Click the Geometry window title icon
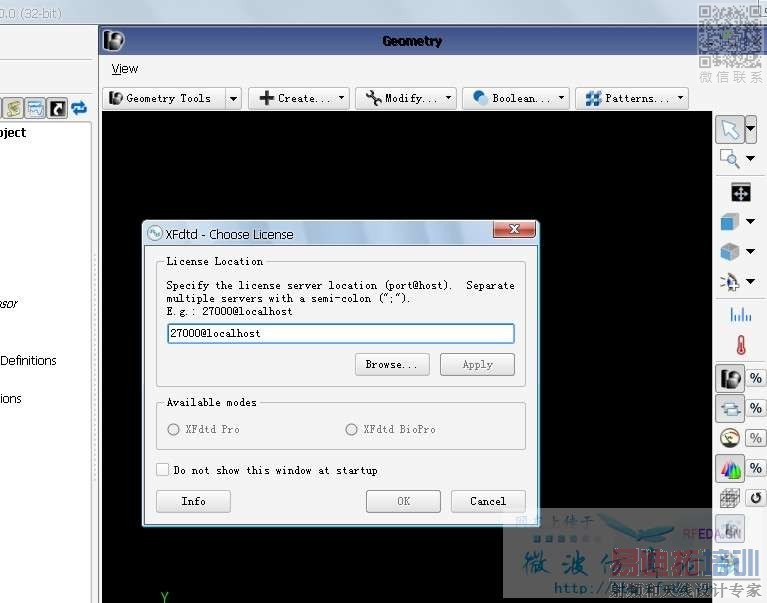The width and height of the screenshot is (767, 603). pos(114,41)
